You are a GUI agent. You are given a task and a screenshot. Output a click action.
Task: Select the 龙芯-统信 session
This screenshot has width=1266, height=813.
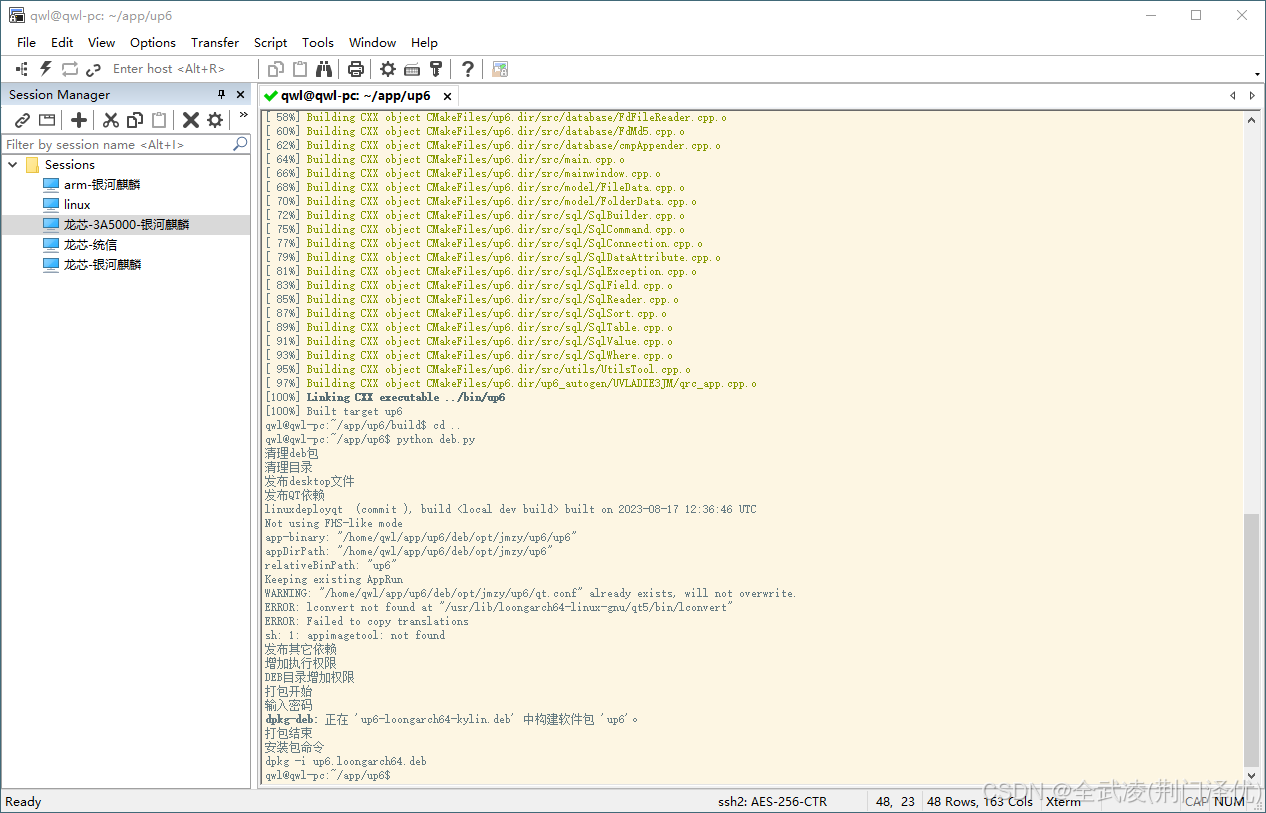[x=90, y=245]
